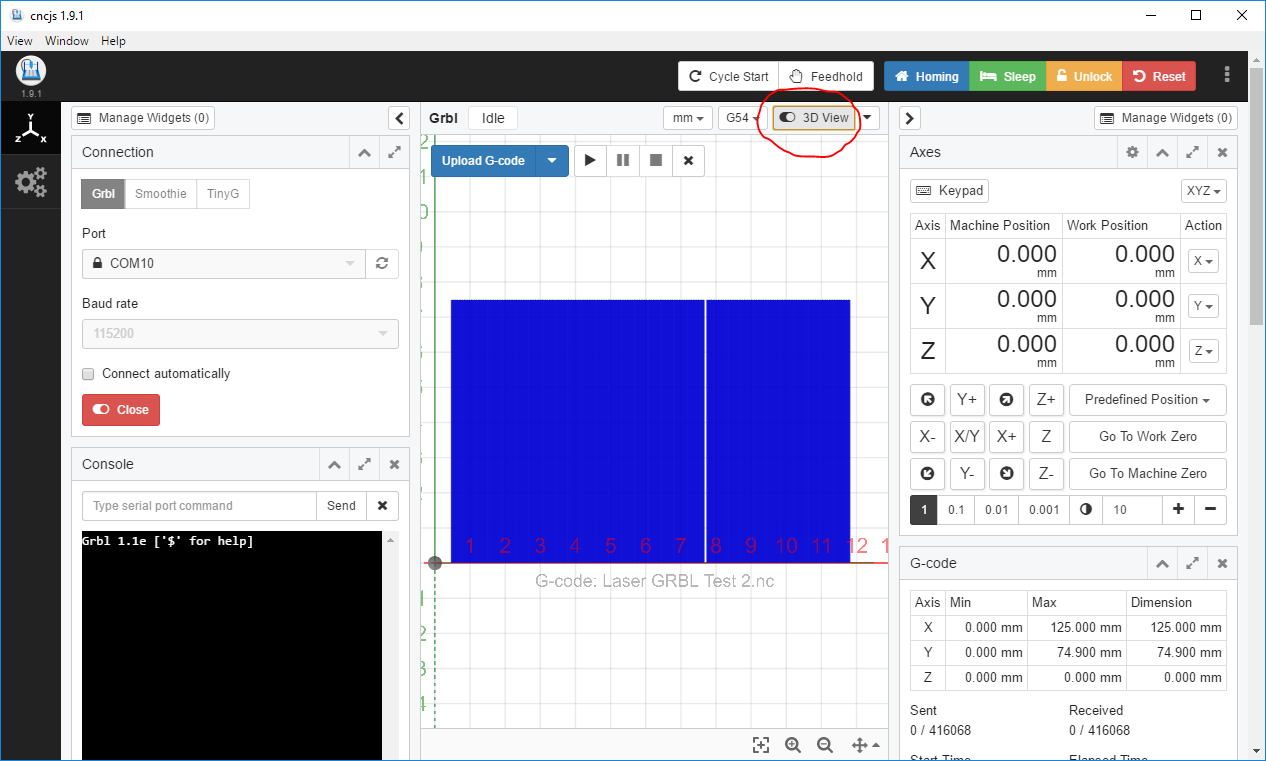Image resolution: width=1266 pixels, height=761 pixels.
Task: Refresh the serial port list
Action: (x=381, y=264)
